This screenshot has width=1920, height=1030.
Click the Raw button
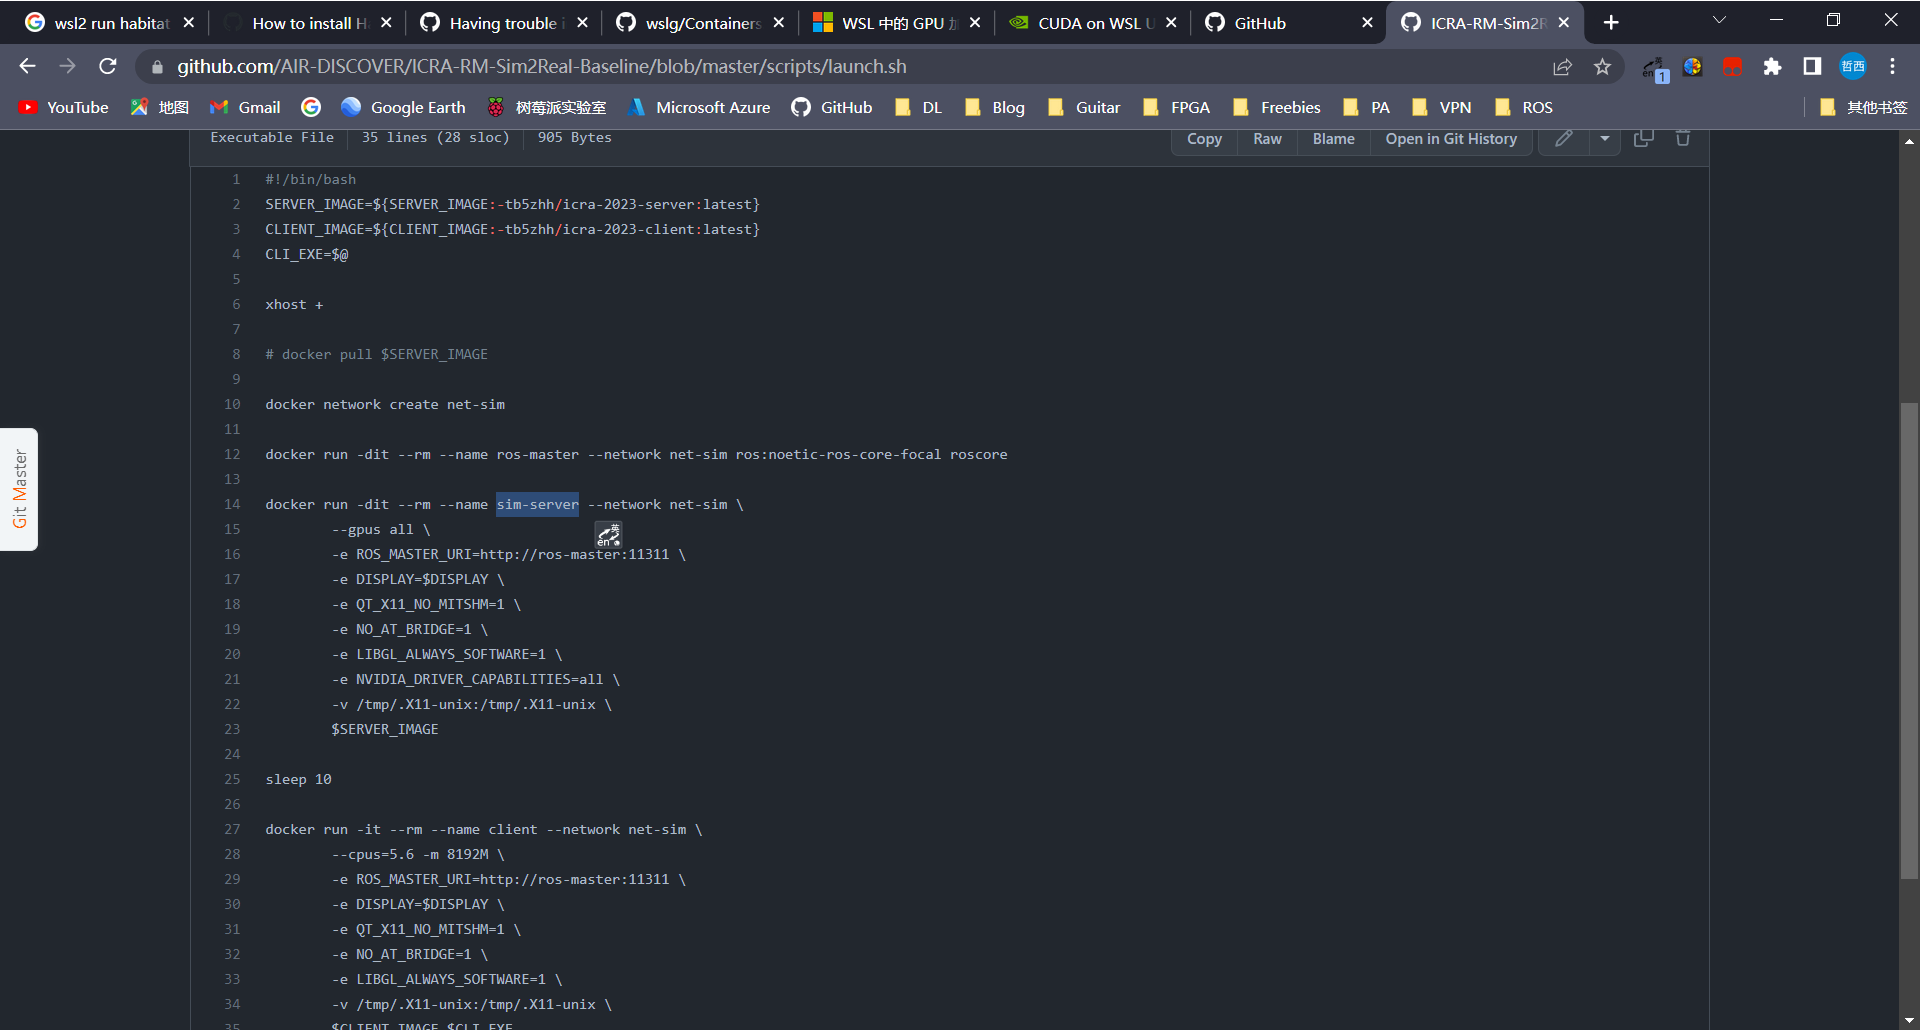1266,139
